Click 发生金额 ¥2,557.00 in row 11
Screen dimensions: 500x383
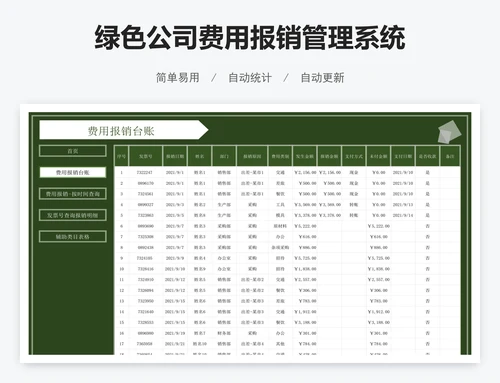point(305,280)
